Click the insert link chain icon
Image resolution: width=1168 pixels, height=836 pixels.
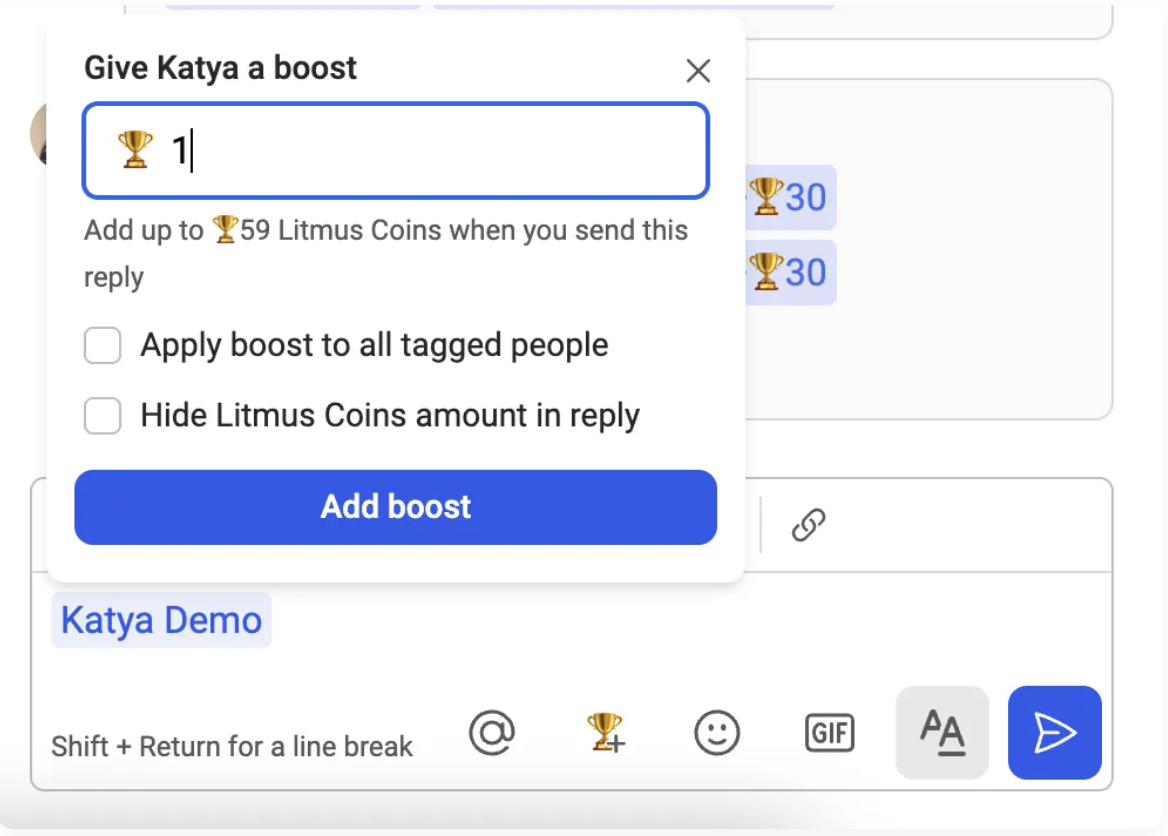point(808,524)
